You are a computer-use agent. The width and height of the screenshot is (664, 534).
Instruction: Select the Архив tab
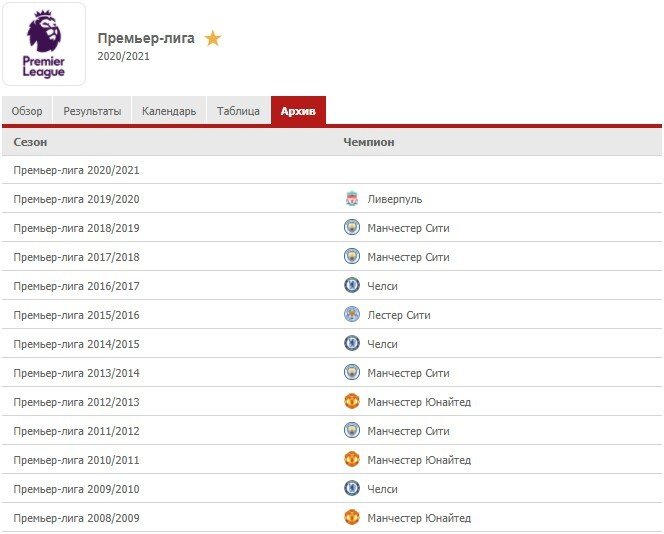(x=298, y=111)
